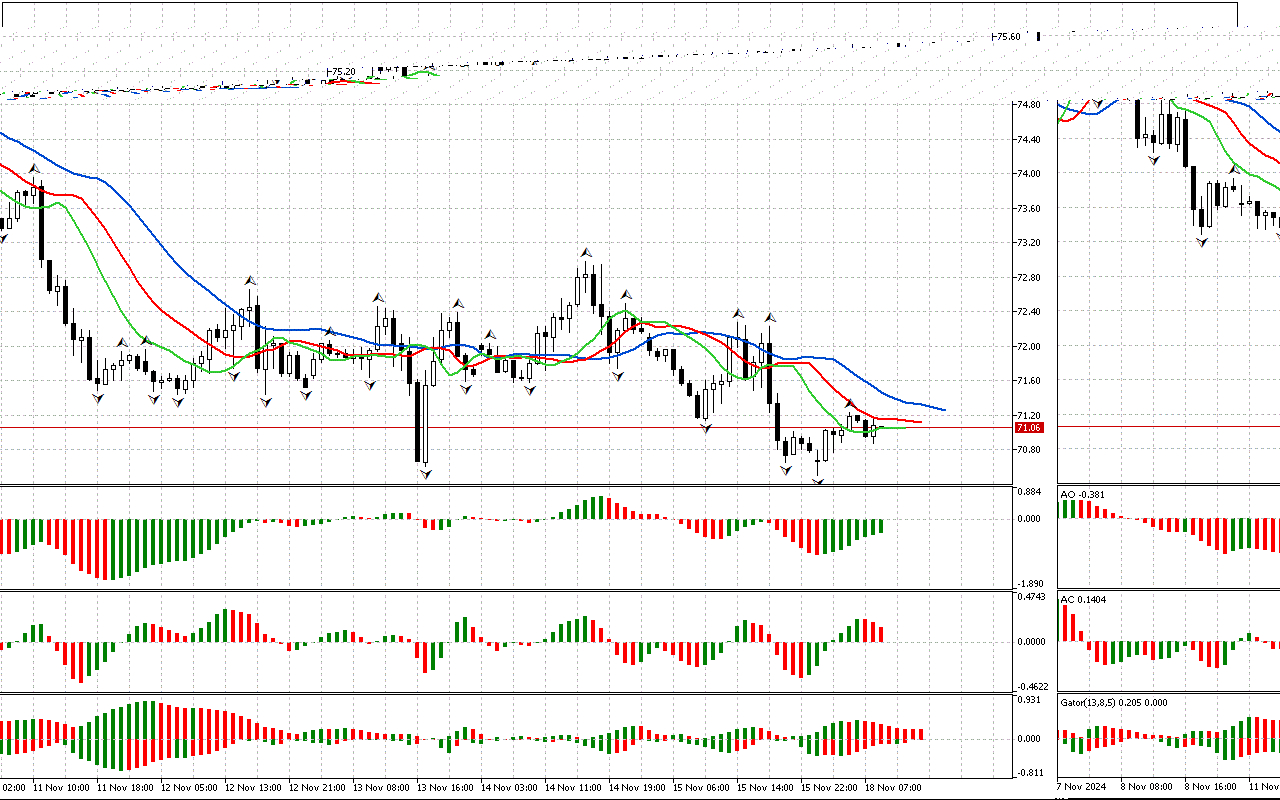Click the 75.20 price marker at top

coord(343,72)
